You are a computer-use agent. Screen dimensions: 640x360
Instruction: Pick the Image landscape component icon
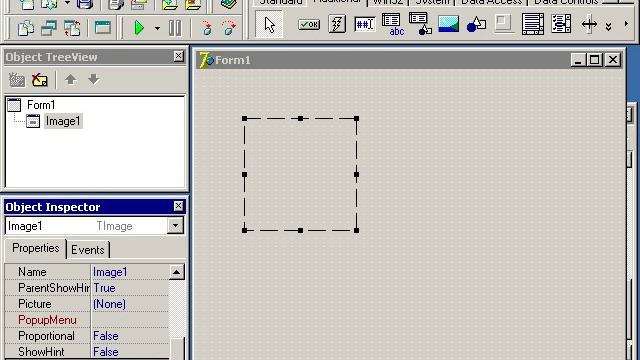point(449,24)
